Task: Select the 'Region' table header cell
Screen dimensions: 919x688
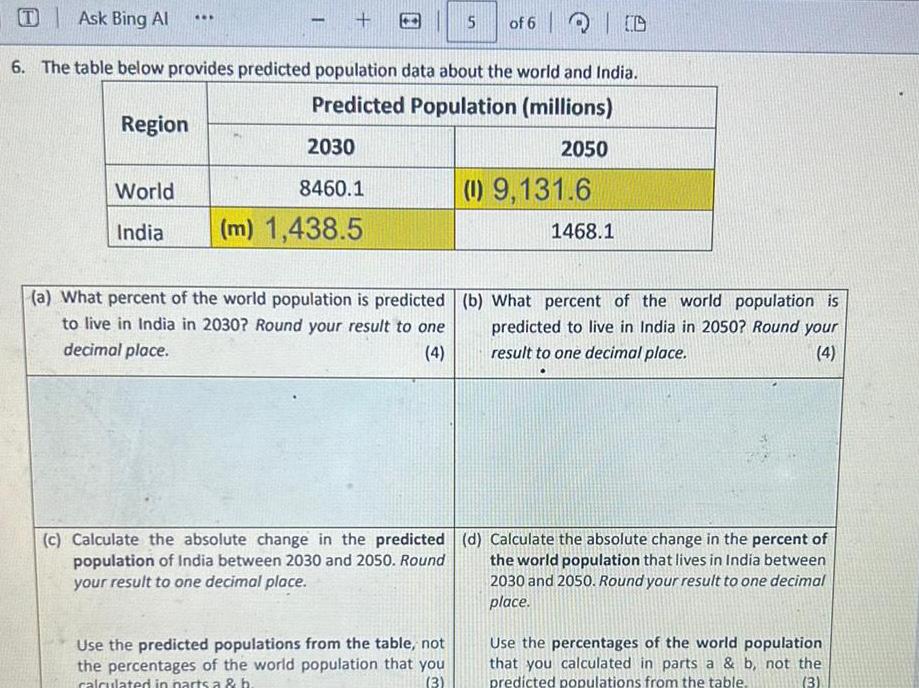Action: point(155,124)
